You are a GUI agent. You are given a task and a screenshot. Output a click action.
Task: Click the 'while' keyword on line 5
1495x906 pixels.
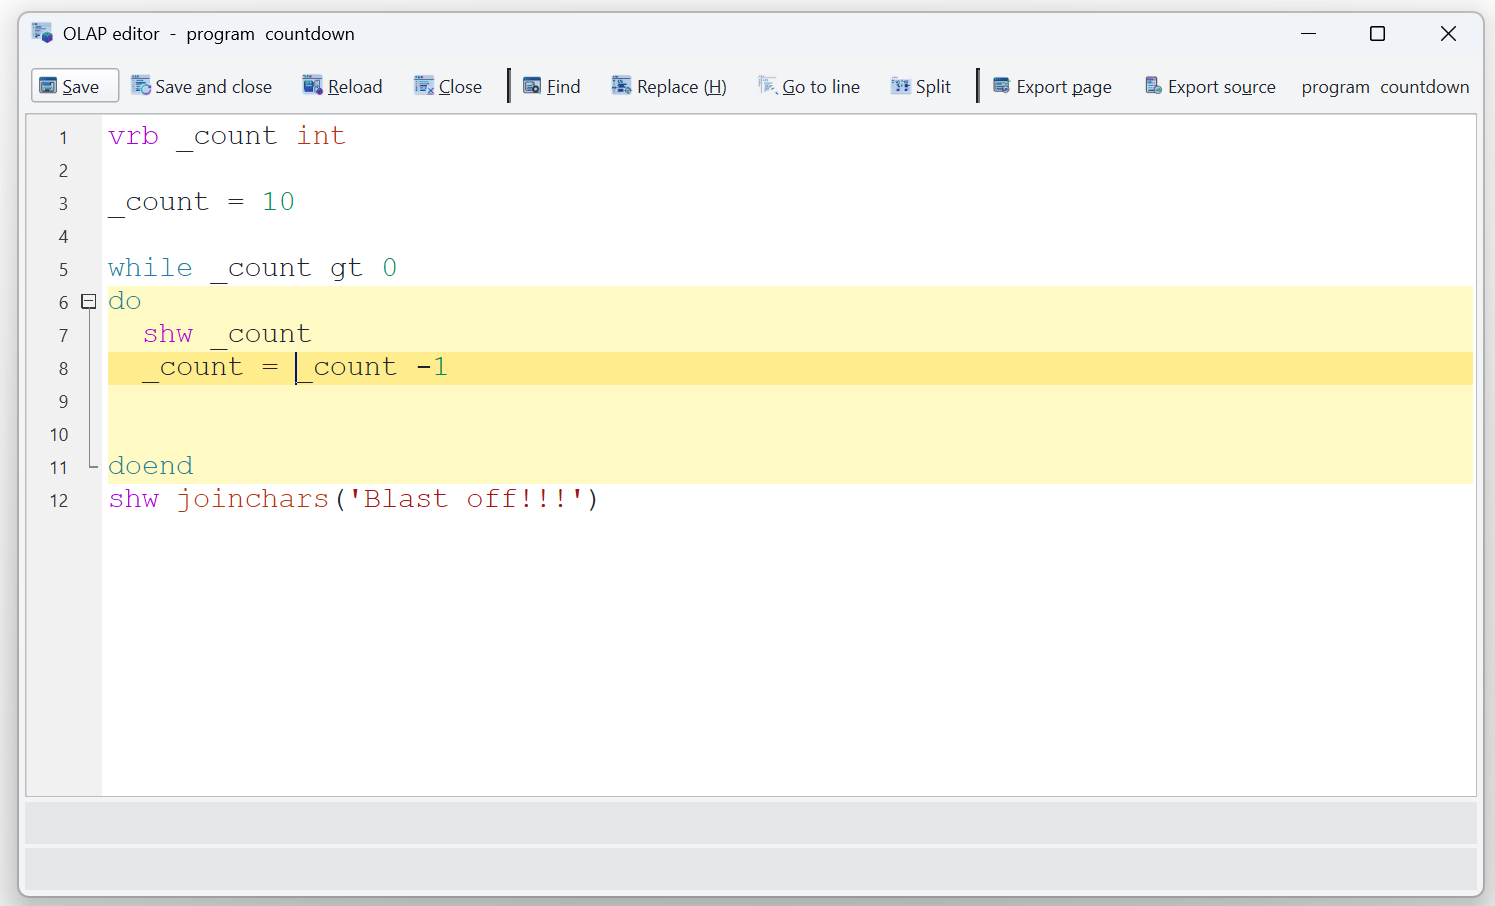[150, 267]
